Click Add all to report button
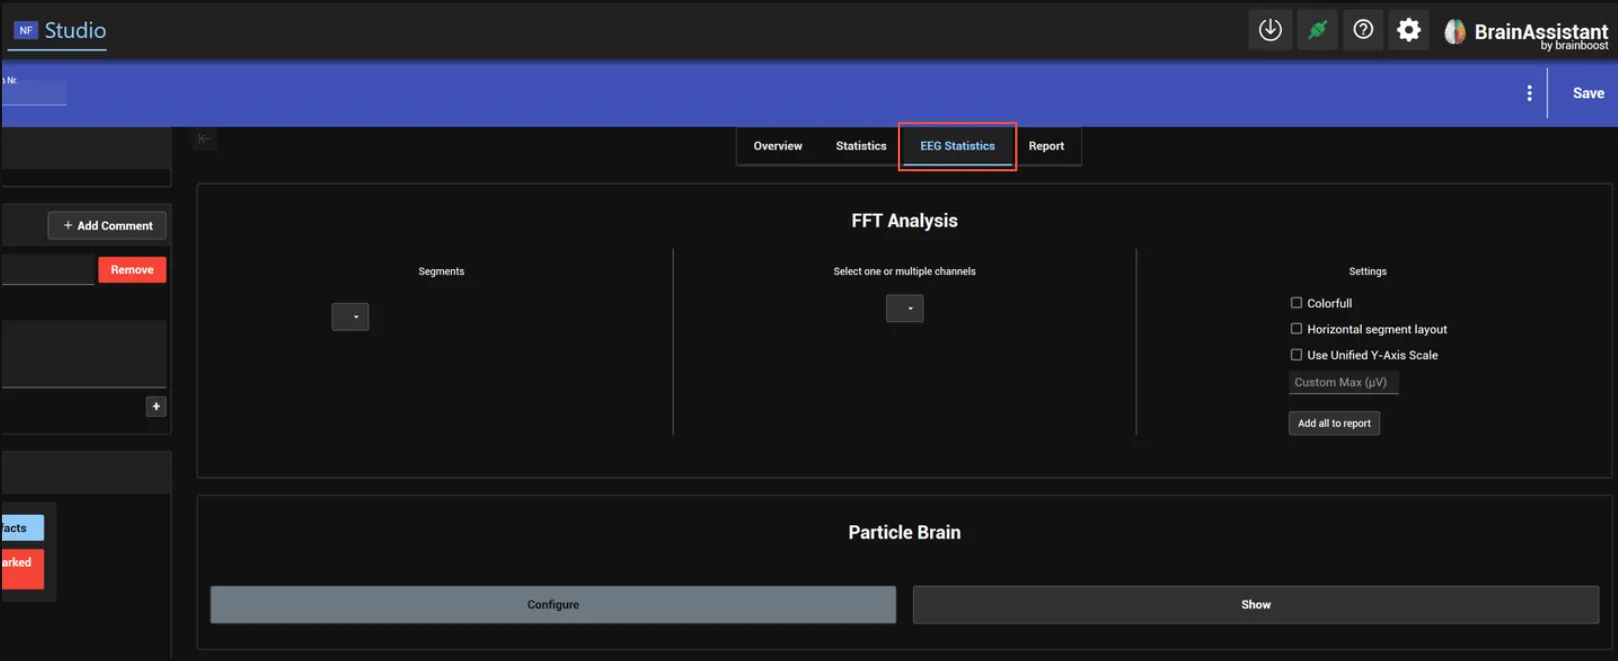Viewport: 1618px width, 661px height. [x=1334, y=423]
